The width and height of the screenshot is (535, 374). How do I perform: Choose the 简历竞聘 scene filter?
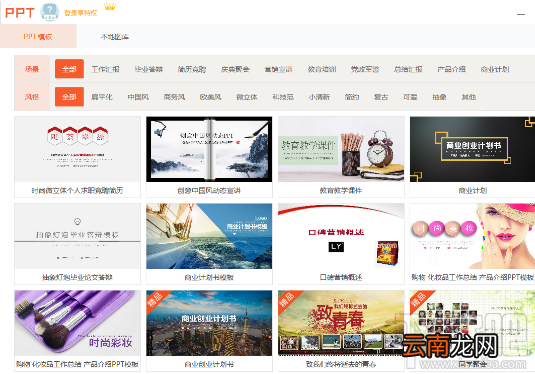click(192, 69)
